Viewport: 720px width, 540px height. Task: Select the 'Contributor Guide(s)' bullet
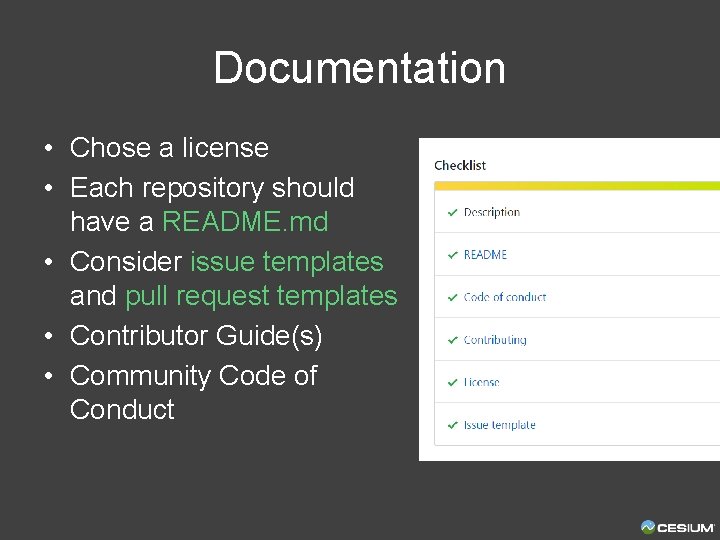pos(196,336)
